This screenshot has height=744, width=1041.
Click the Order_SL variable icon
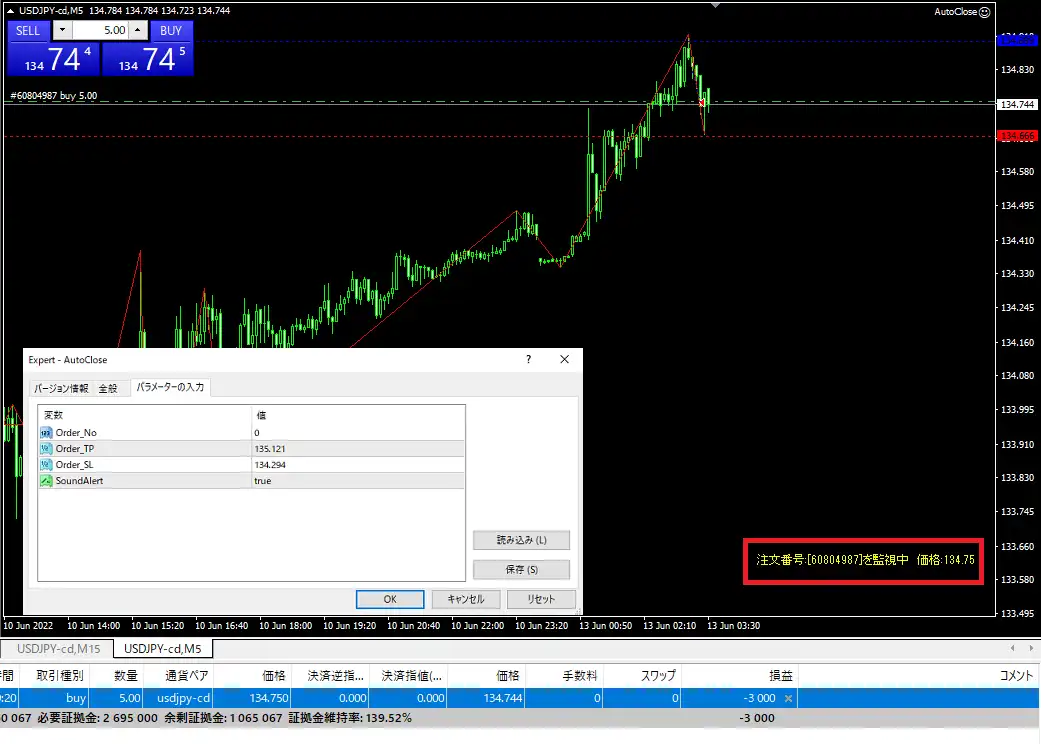(x=46, y=465)
